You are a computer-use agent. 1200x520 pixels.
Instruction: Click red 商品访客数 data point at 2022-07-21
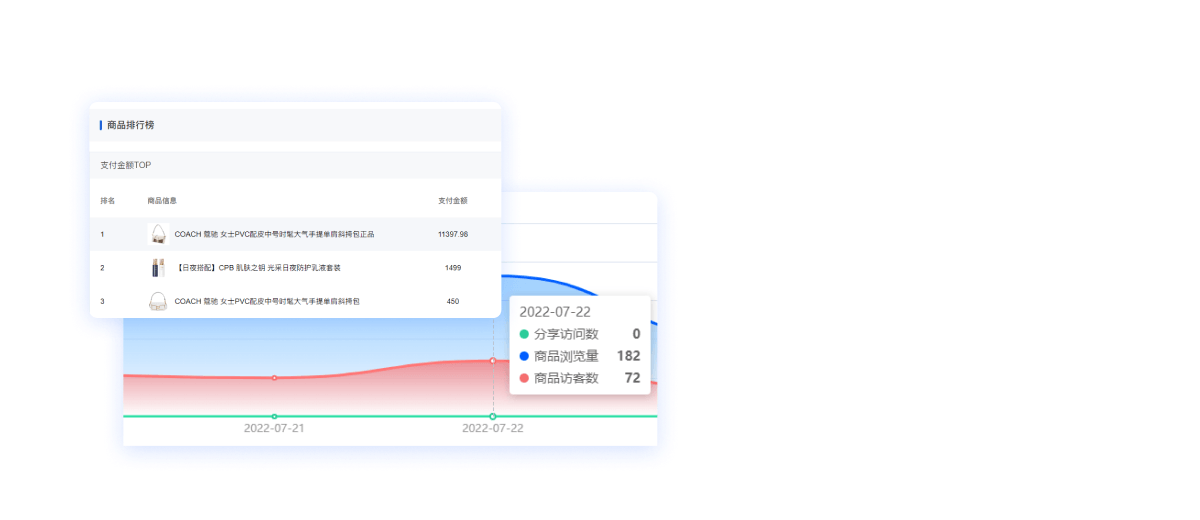[274, 378]
